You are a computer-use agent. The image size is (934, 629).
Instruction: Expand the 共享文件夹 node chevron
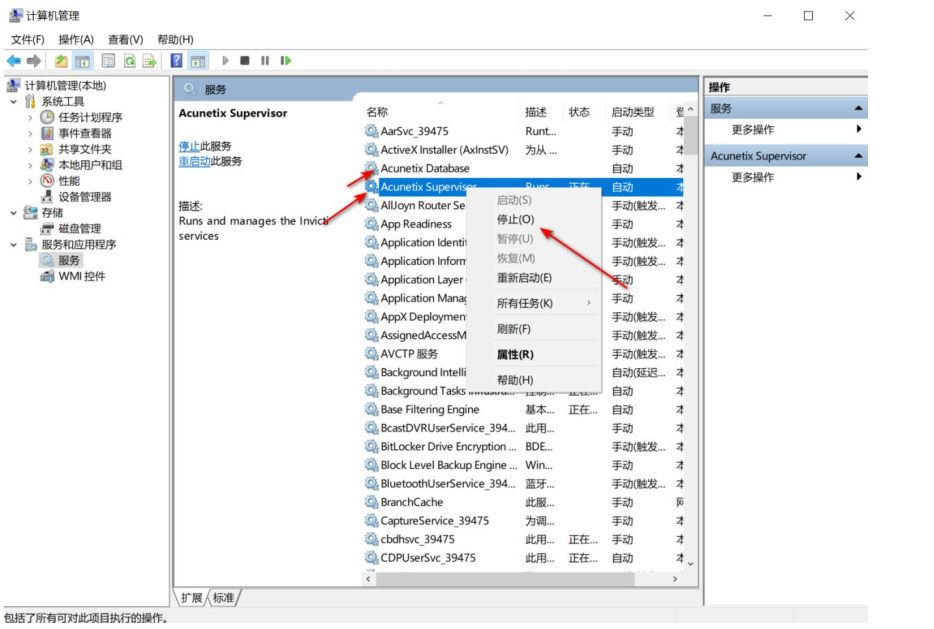(30, 150)
